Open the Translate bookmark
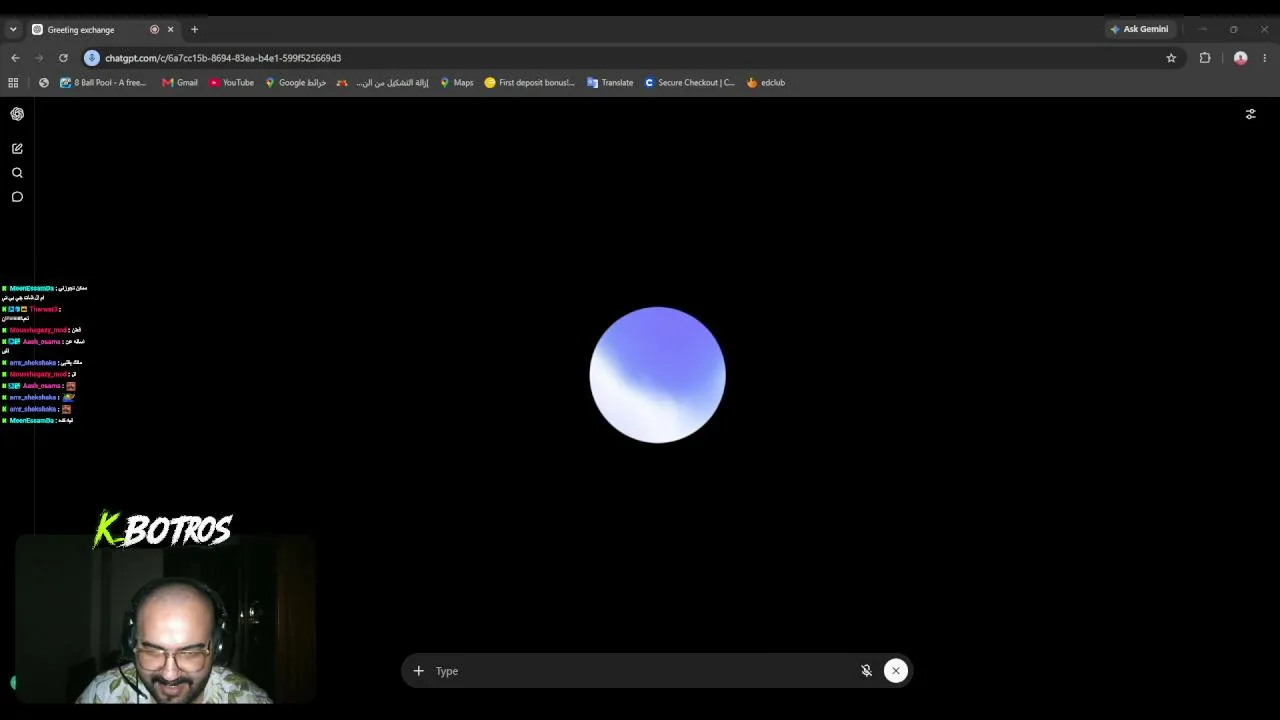1280x720 pixels. 610,83
